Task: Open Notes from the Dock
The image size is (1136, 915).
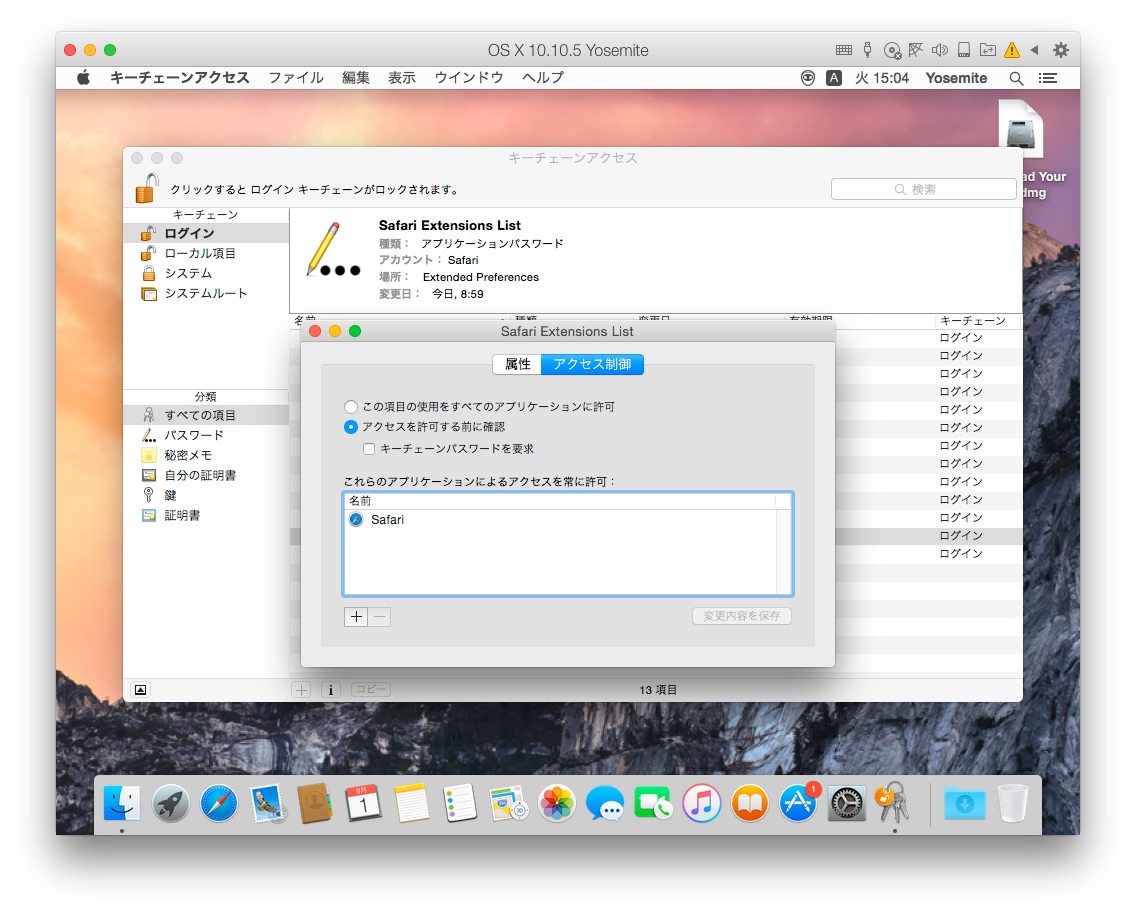Action: [x=412, y=803]
